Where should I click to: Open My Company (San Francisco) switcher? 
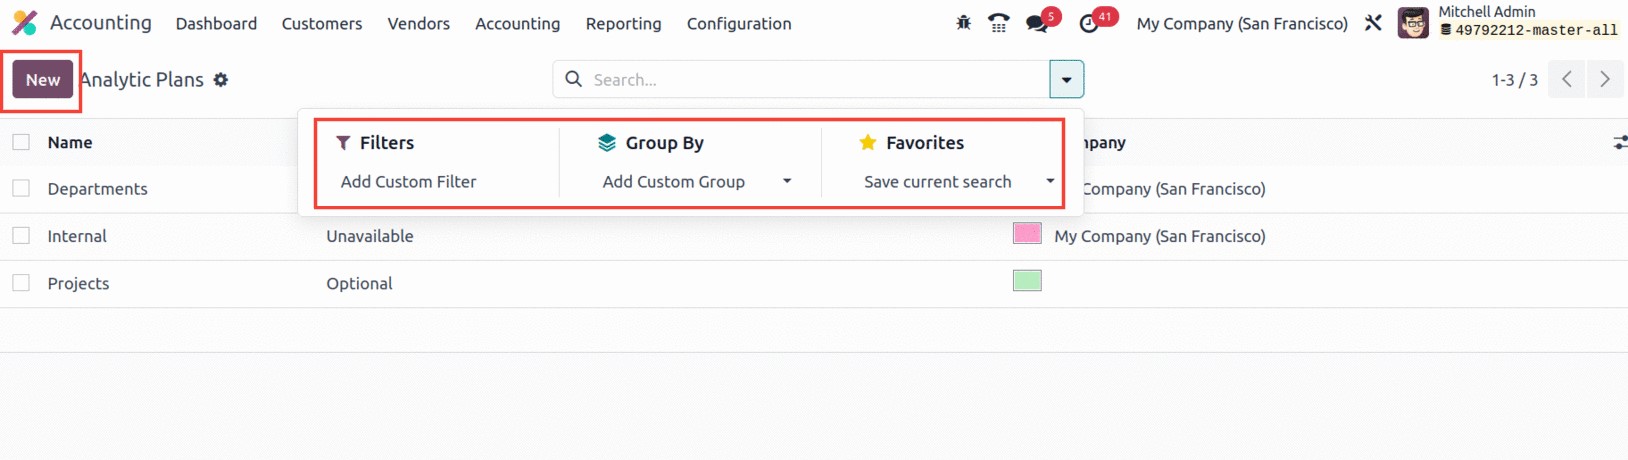coord(1242,23)
